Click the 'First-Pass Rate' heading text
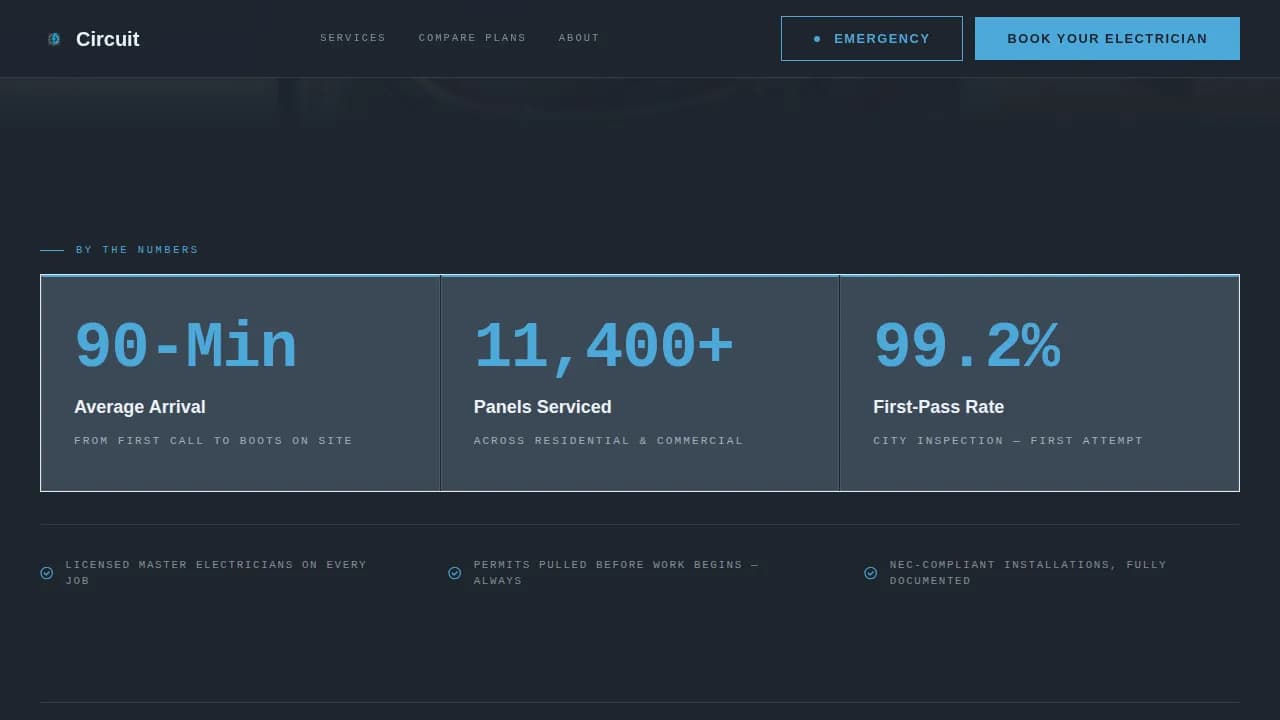Viewport: 1280px width, 720px height. tap(938, 407)
